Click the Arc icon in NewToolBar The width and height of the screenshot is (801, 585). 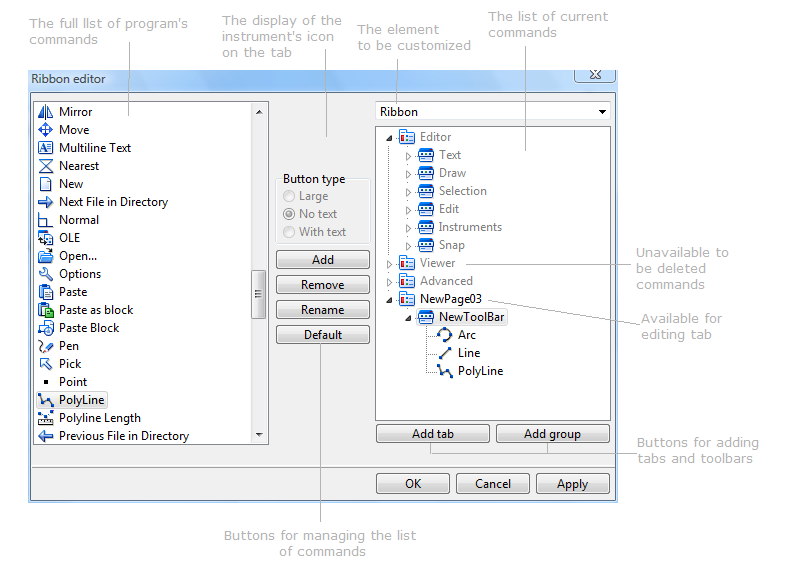tap(445, 335)
